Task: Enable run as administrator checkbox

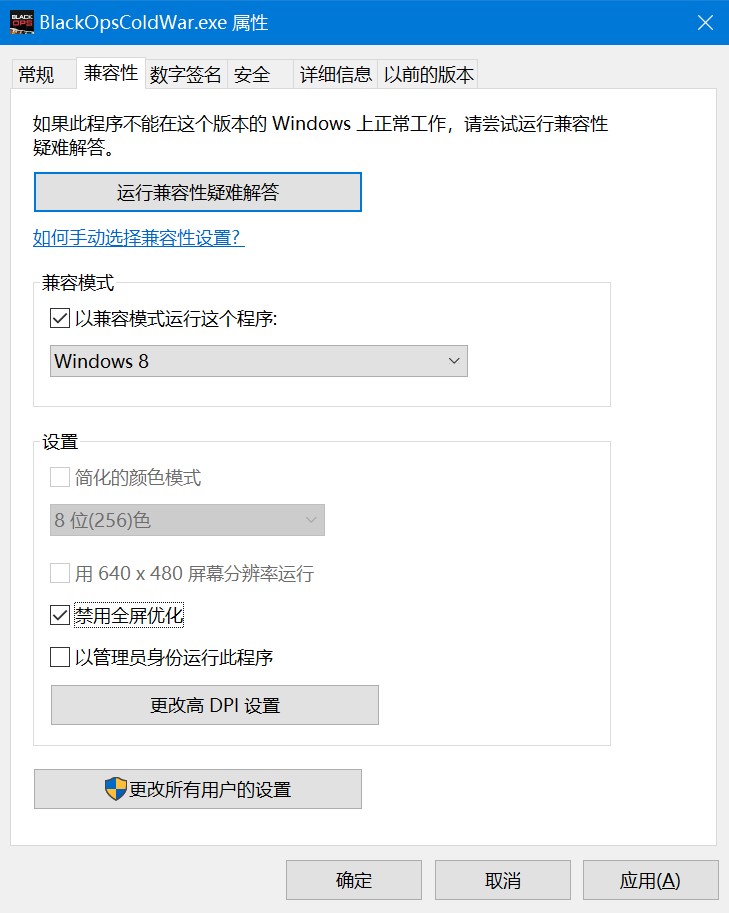Action: coord(60,657)
